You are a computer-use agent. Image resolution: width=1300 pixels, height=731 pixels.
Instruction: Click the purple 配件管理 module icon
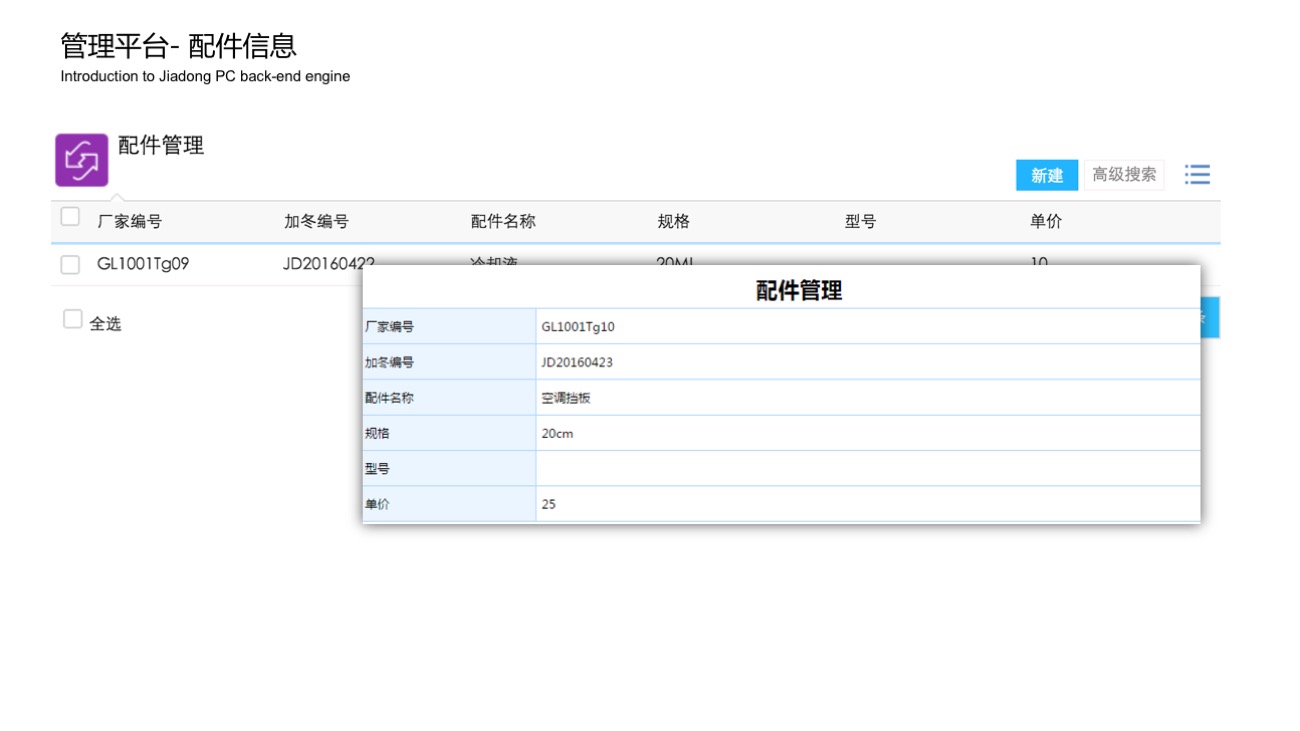coord(81,160)
